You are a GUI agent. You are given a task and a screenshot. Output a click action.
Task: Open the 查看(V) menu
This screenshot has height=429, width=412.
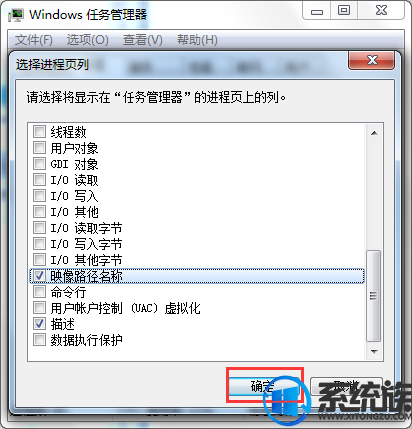pyautogui.click(x=143, y=40)
